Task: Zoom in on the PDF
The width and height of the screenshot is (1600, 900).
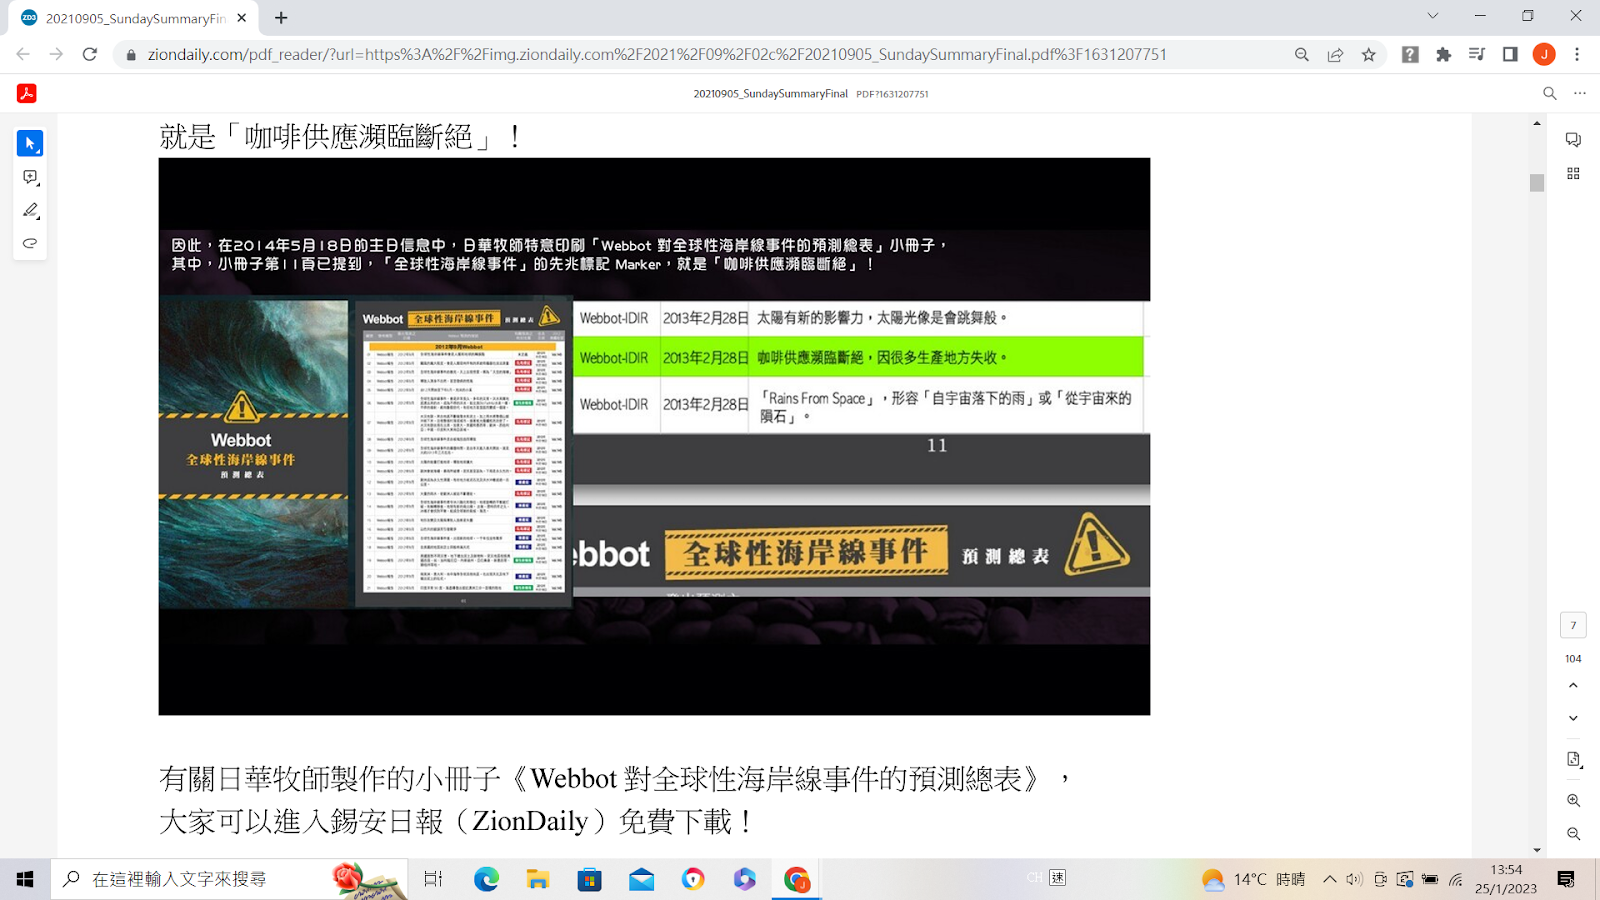Action: click(1573, 801)
